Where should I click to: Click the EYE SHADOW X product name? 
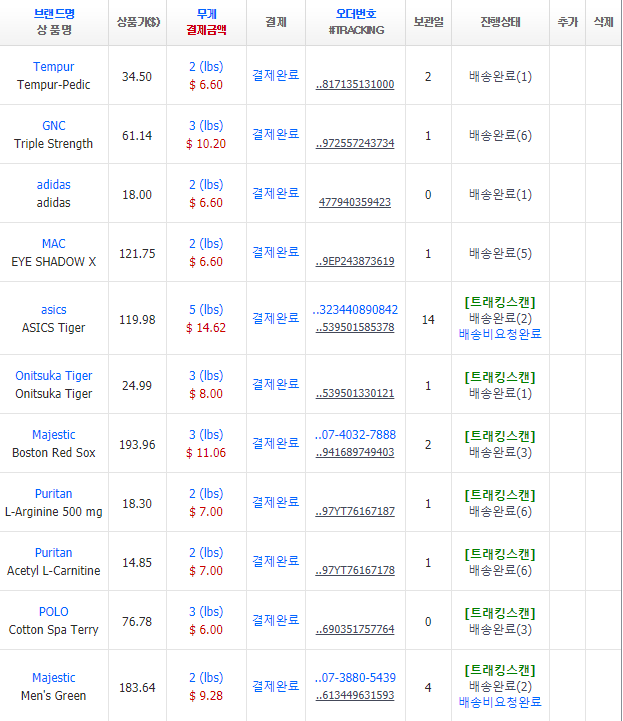53,262
